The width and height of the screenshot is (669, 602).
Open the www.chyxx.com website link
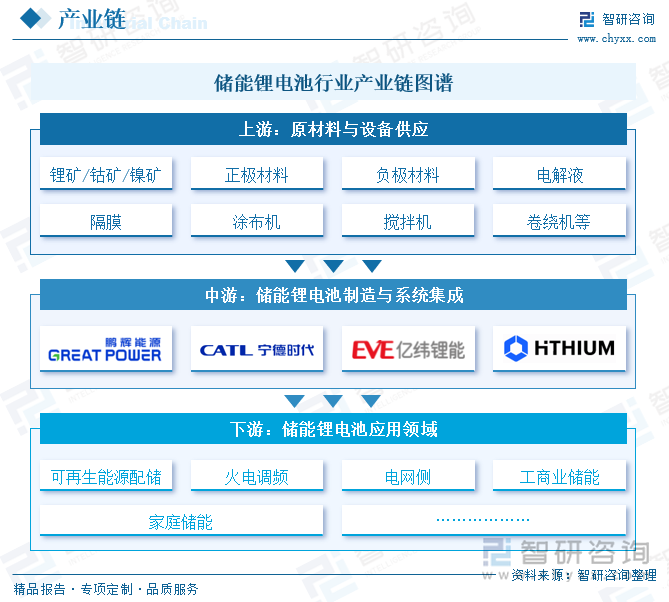(x=617, y=39)
